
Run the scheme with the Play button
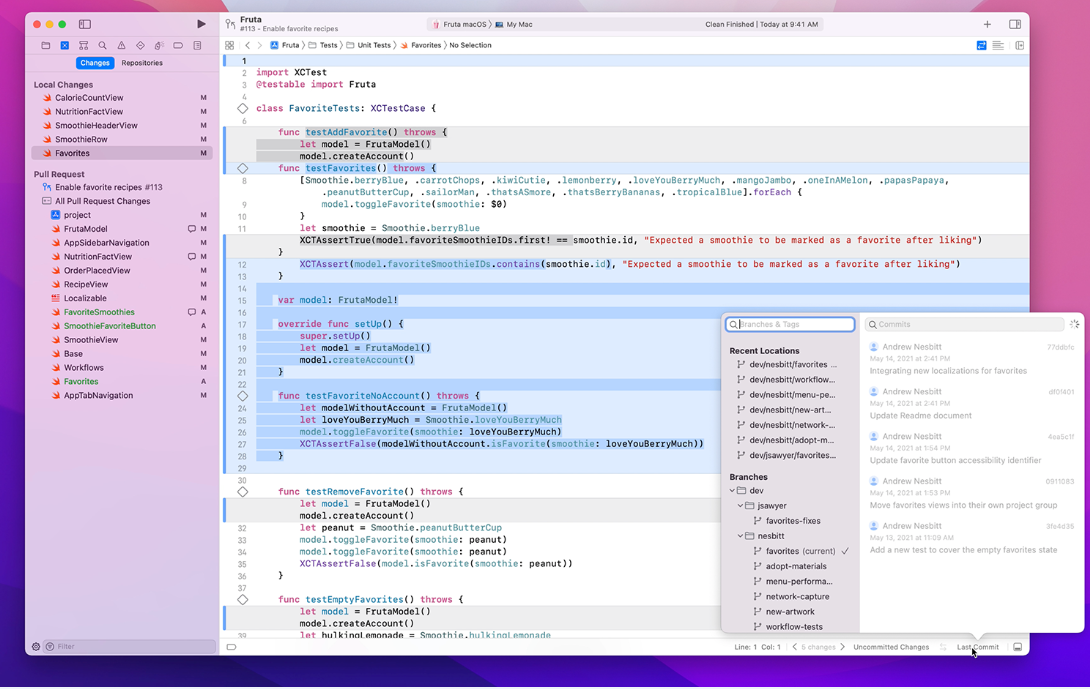tap(200, 23)
